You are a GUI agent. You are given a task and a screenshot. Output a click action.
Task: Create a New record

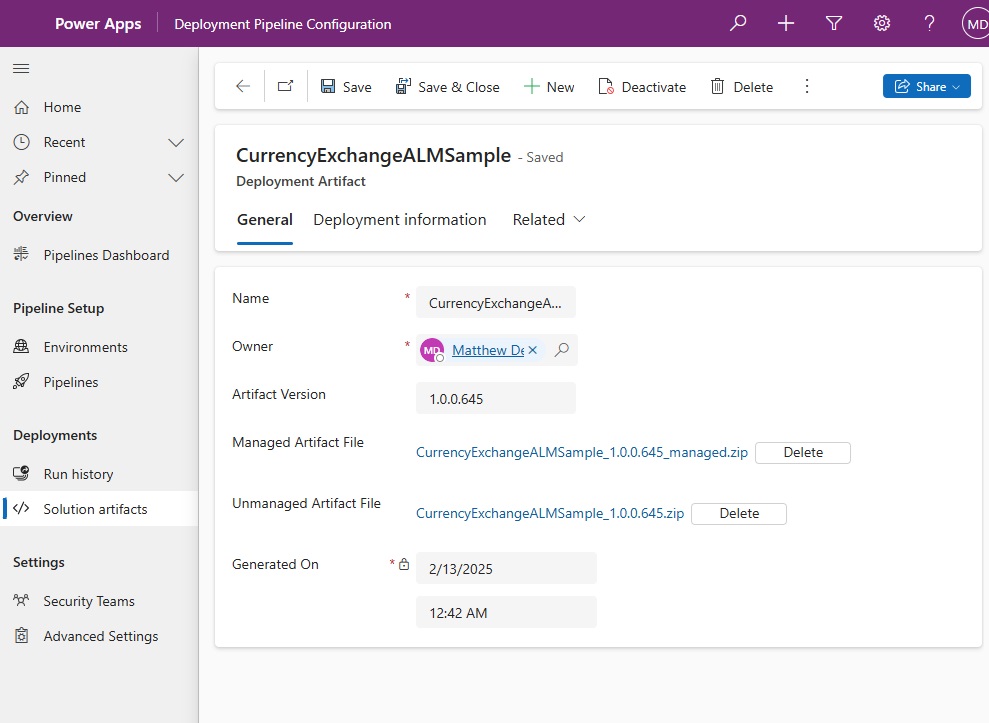549,86
